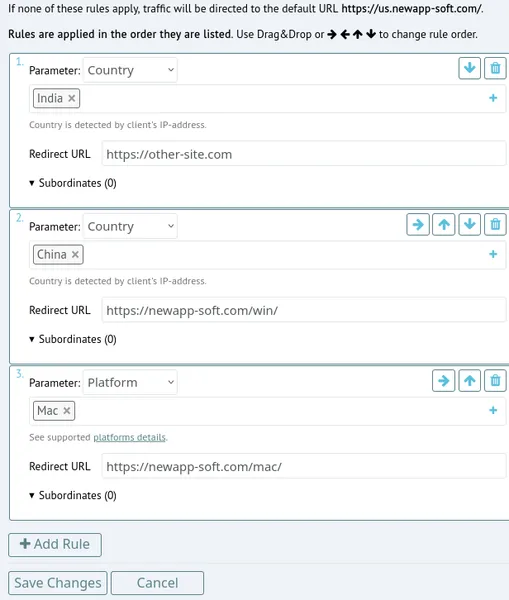Image resolution: width=509 pixels, height=600 pixels.
Task: Move rule 2 down with arrow button
Action: click(470, 224)
